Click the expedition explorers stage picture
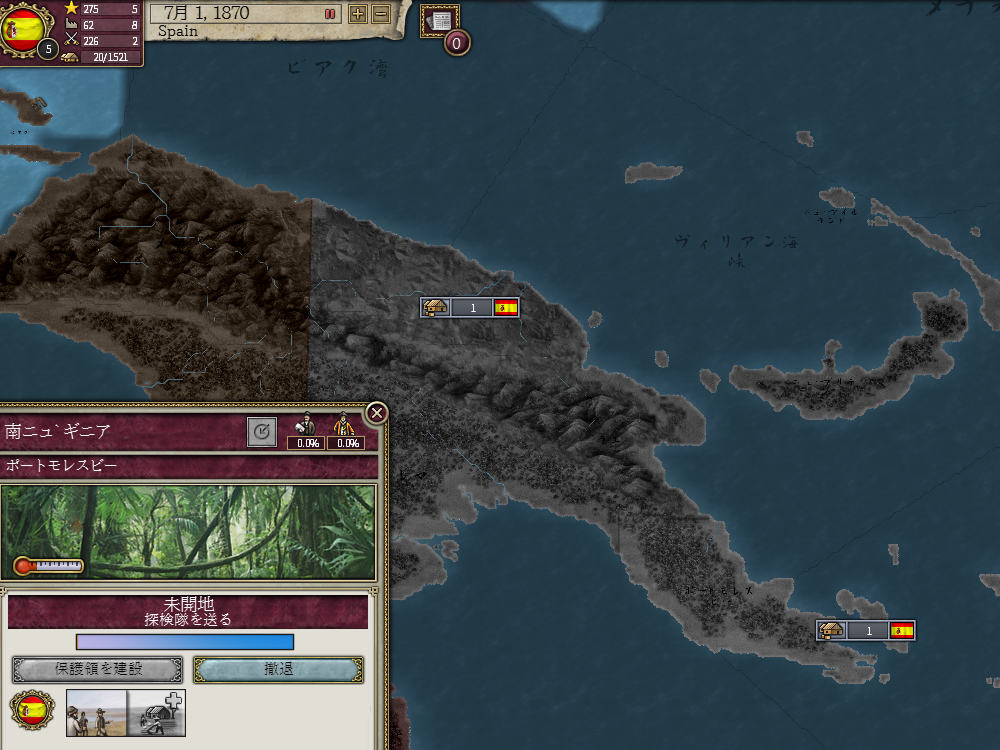This screenshot has width=1000, height=750. tap(96, 713)
